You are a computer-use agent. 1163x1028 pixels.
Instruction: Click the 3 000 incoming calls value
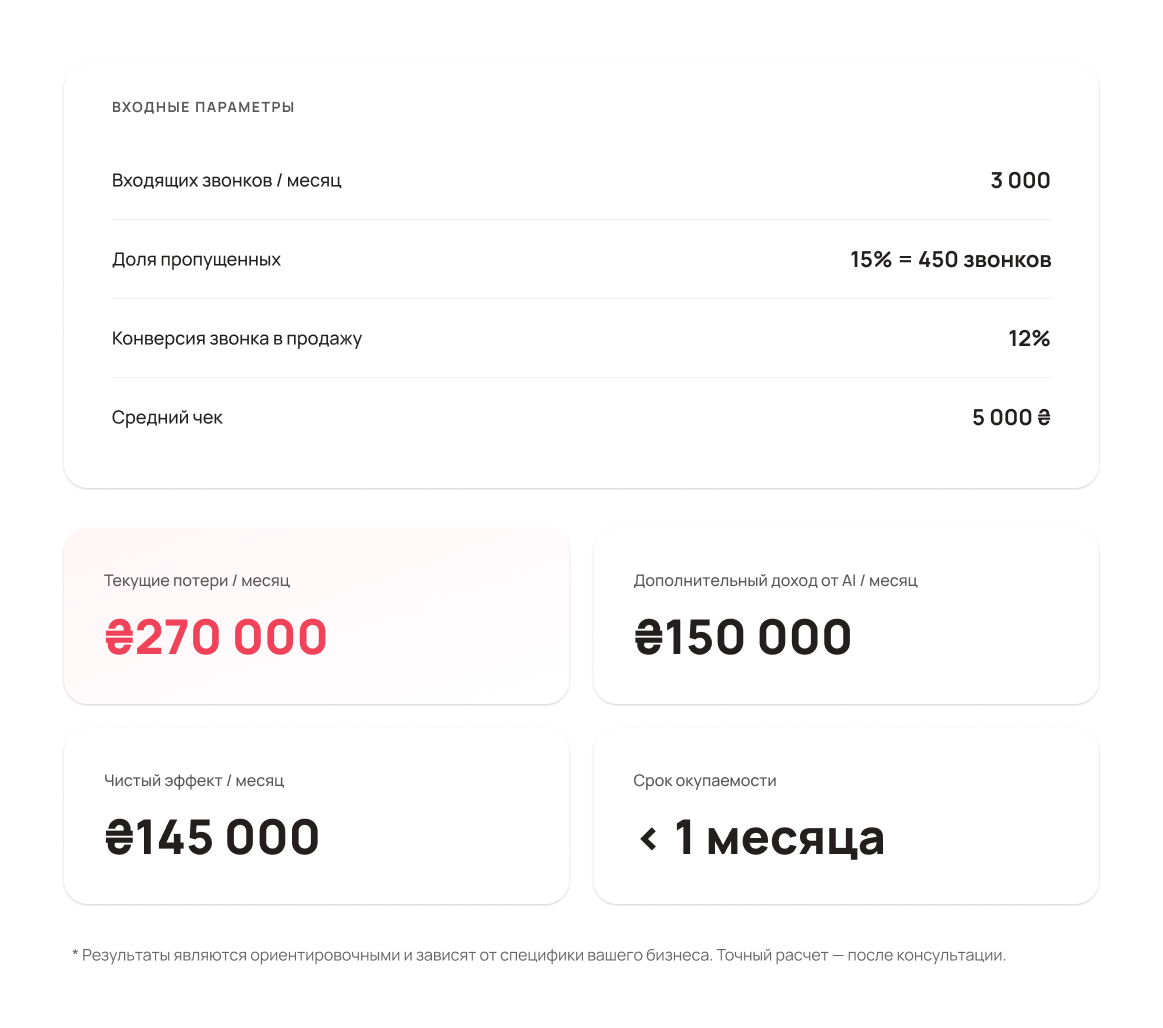1020,181
